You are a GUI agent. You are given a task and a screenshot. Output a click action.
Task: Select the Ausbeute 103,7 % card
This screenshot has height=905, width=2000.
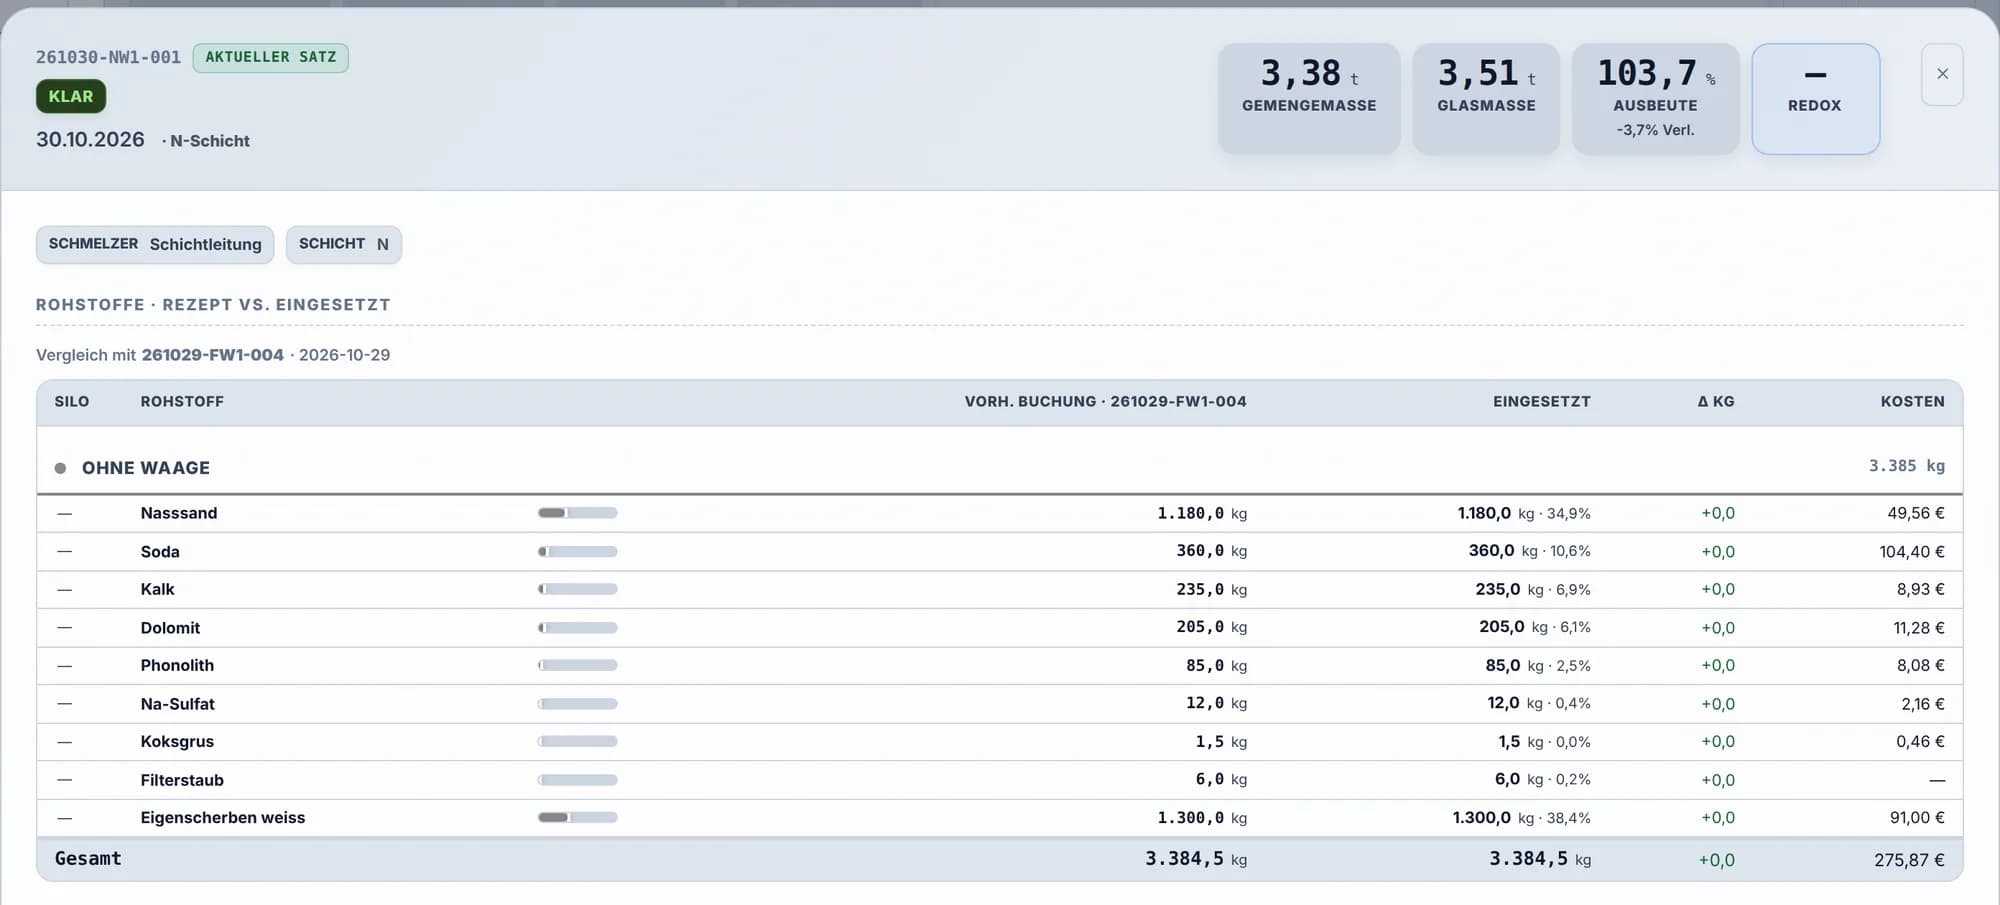[1655, 98]
